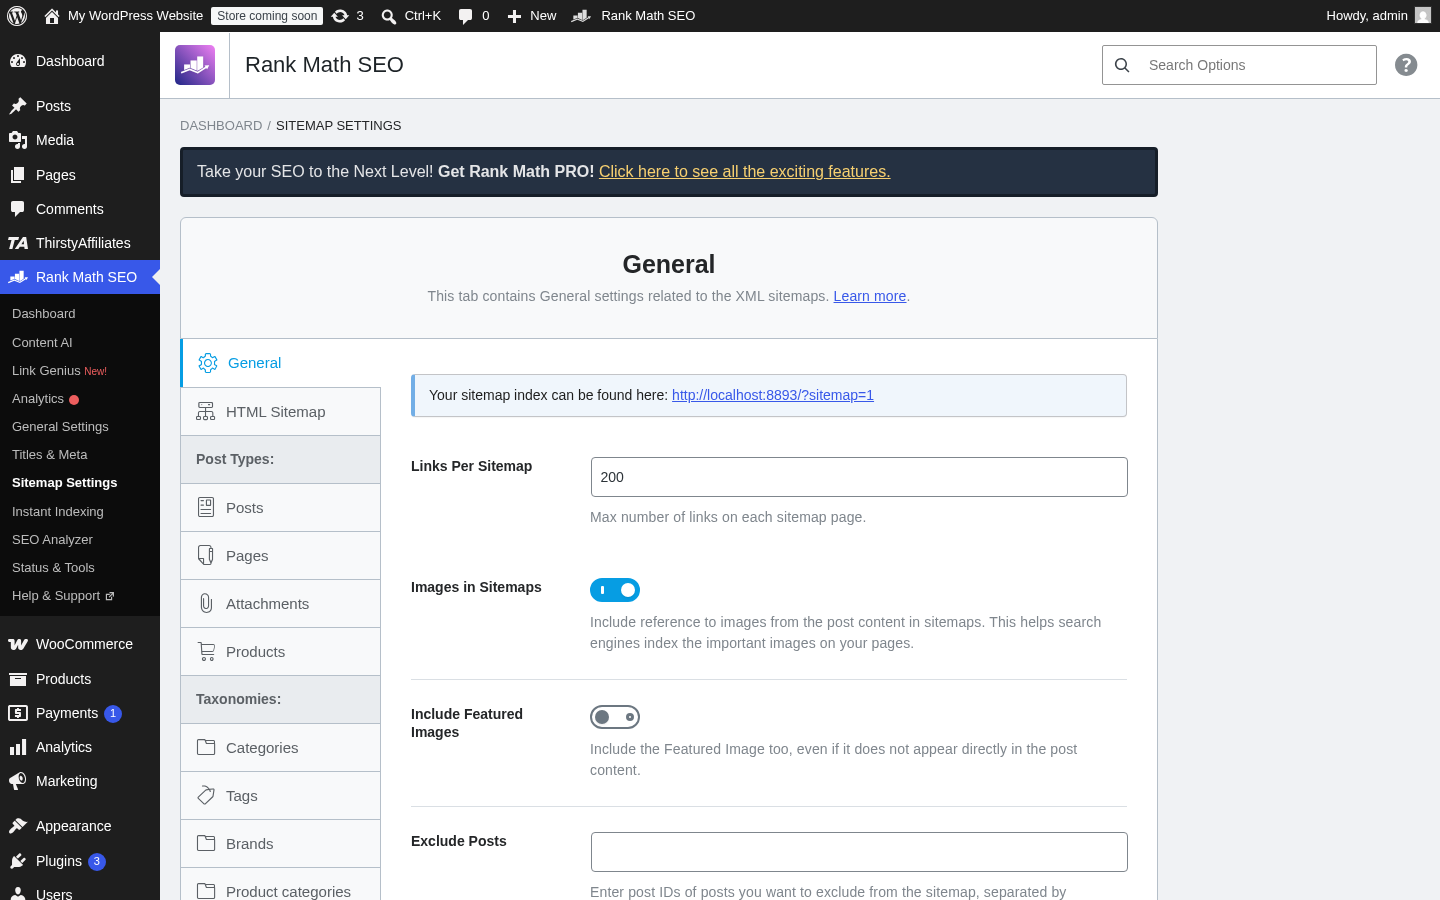Open the Categories taxonomy tab

pos(281,747)
